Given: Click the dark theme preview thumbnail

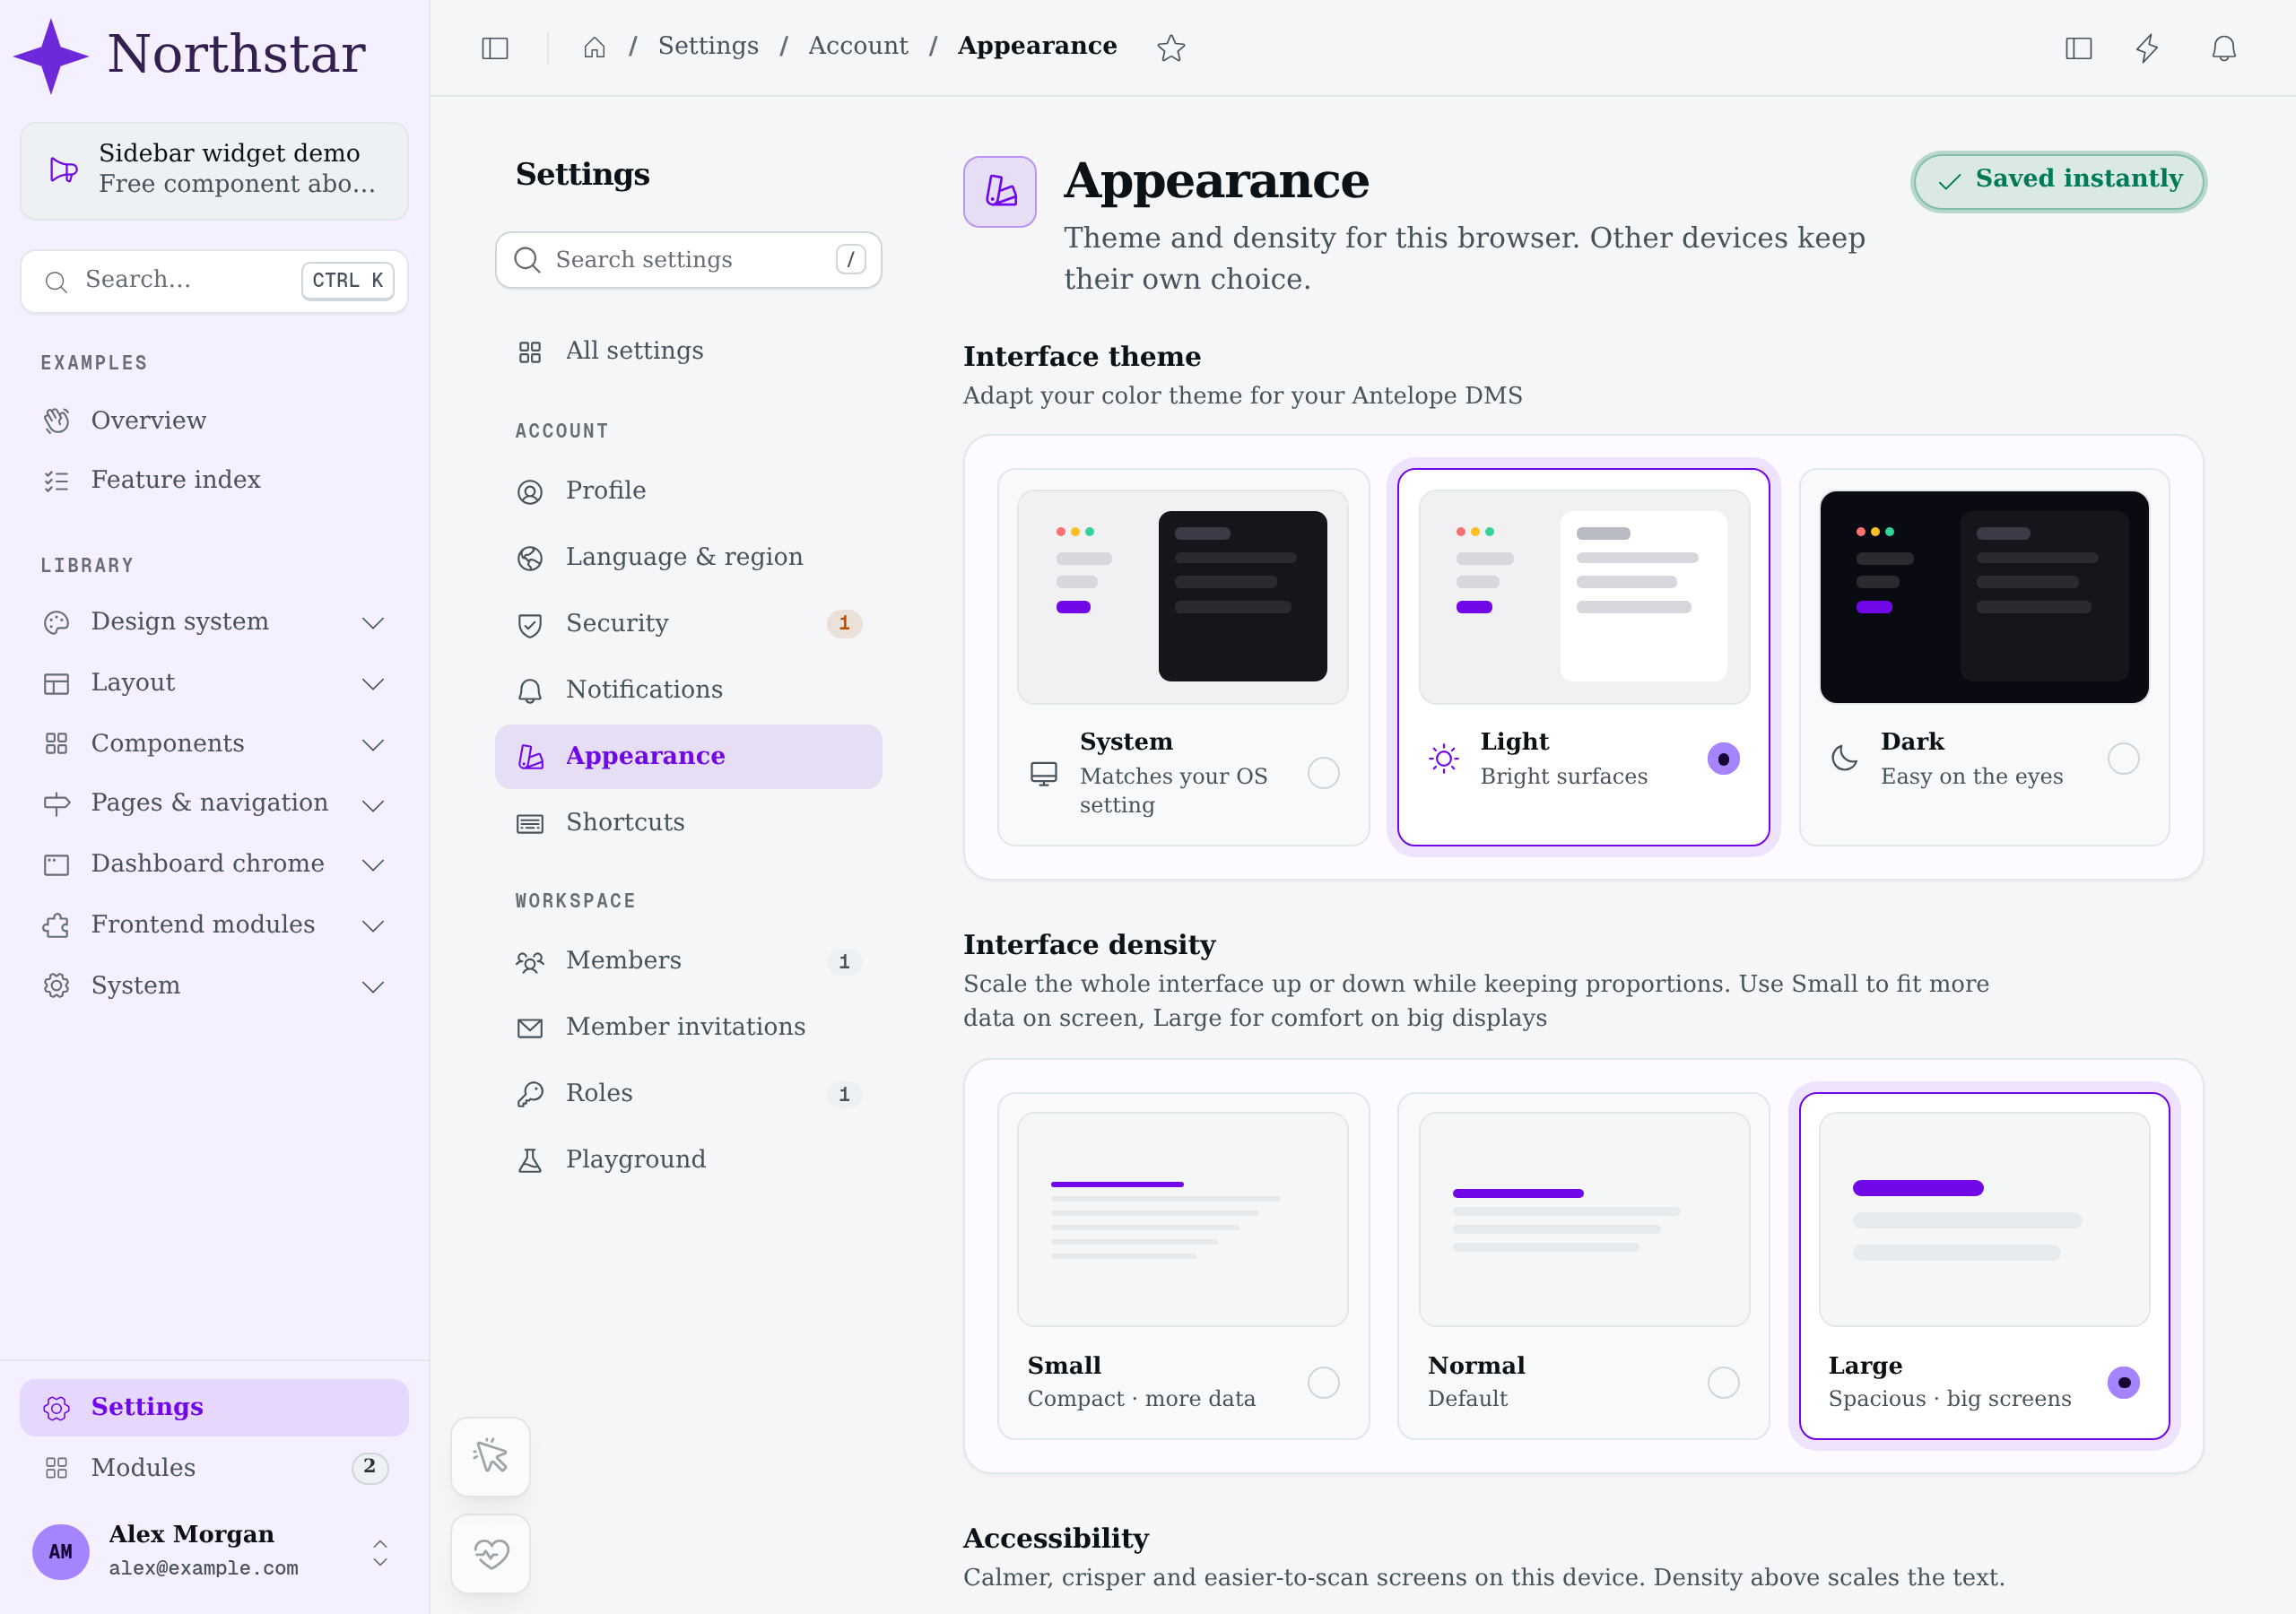Looking at the screenshot, I should (x=1984, y=597).
